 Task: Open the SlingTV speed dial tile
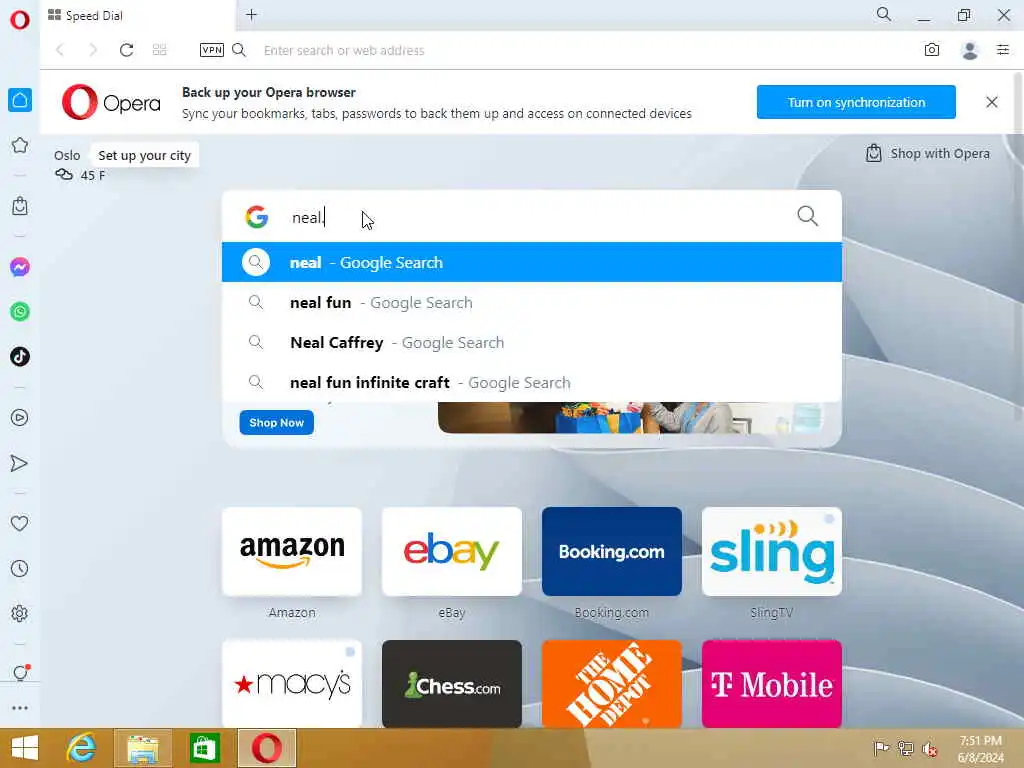[x=772, y=552]
